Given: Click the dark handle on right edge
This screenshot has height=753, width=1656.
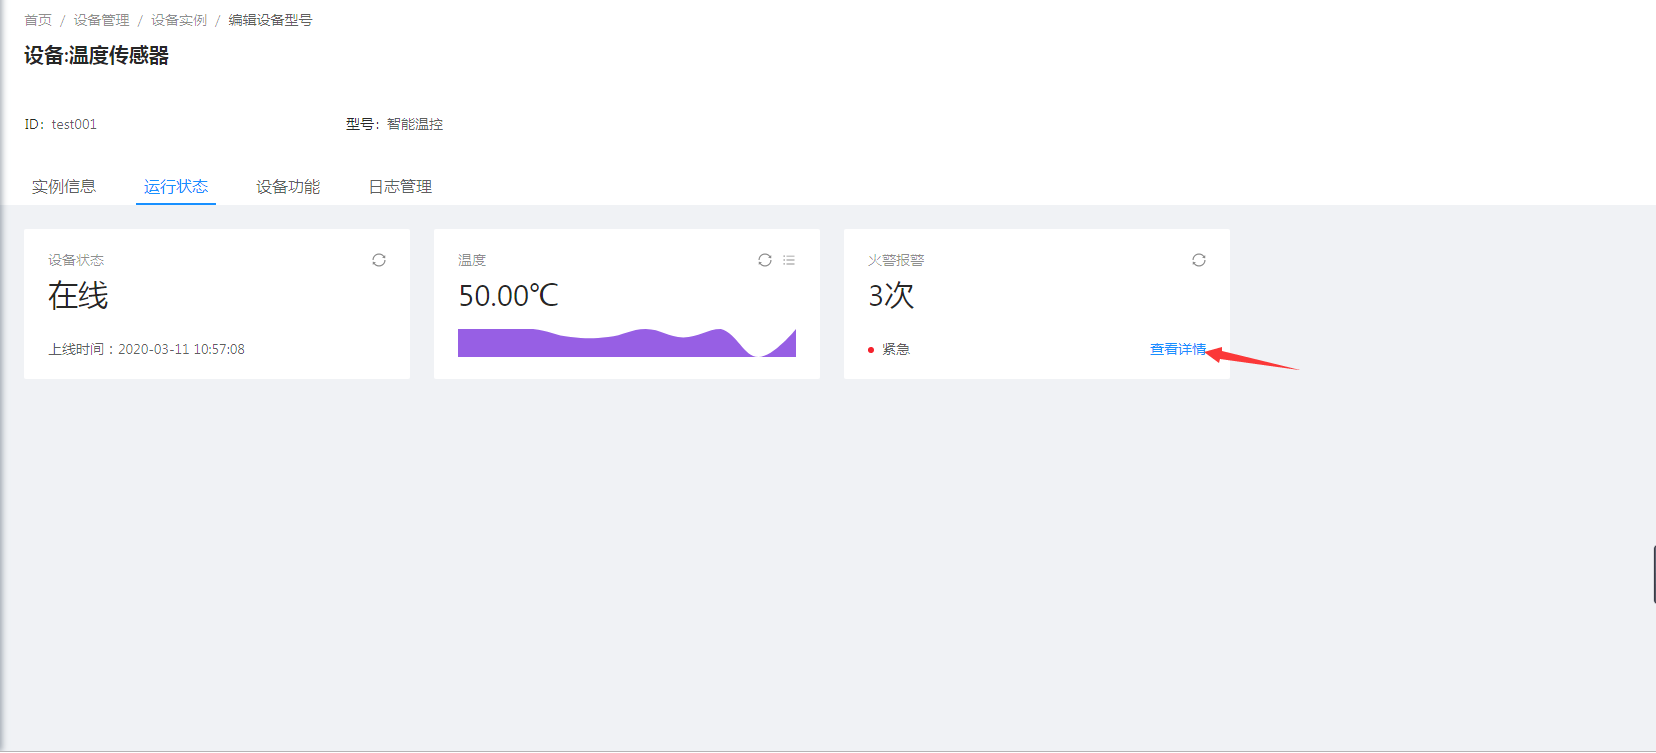Looking at the screenshot, I should 1654,574.
